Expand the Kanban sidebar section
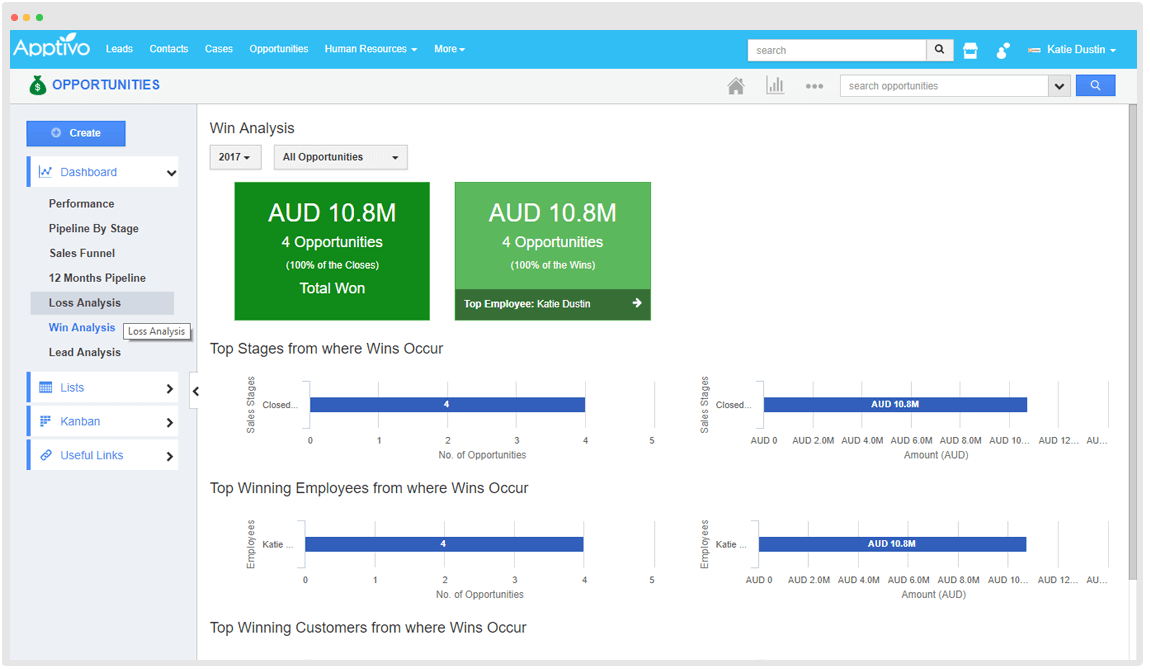This screenshot has height=670, width=1150. (102, 421)
